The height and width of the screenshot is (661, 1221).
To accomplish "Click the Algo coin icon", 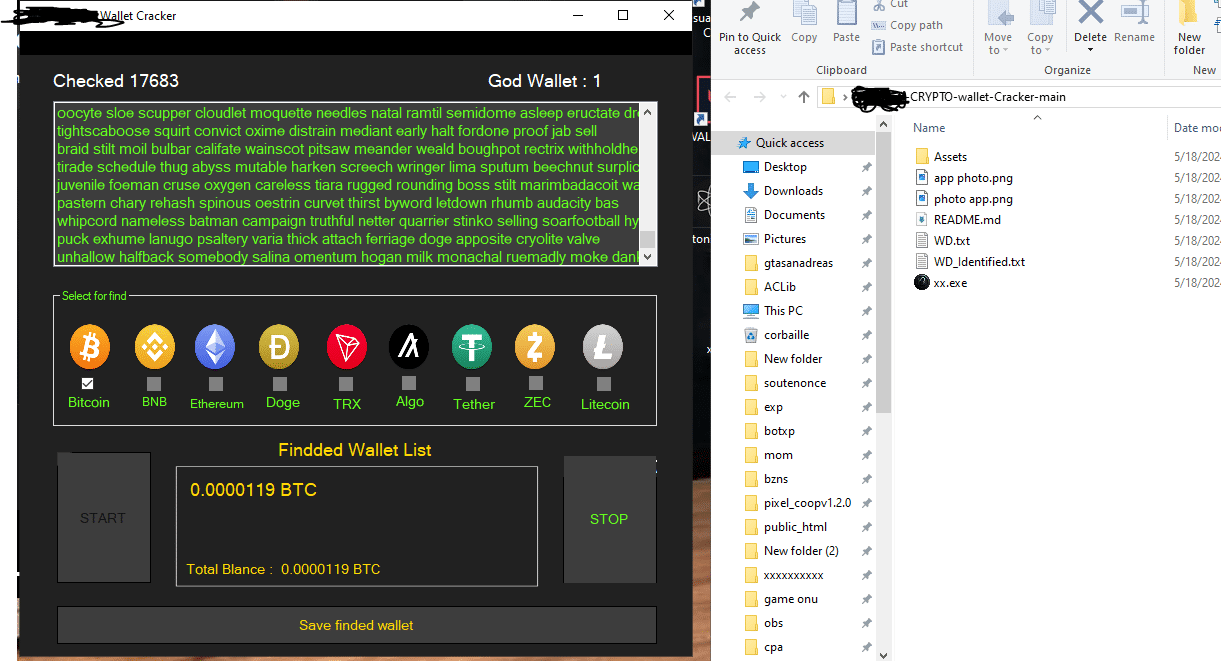I will pos(409,347).
